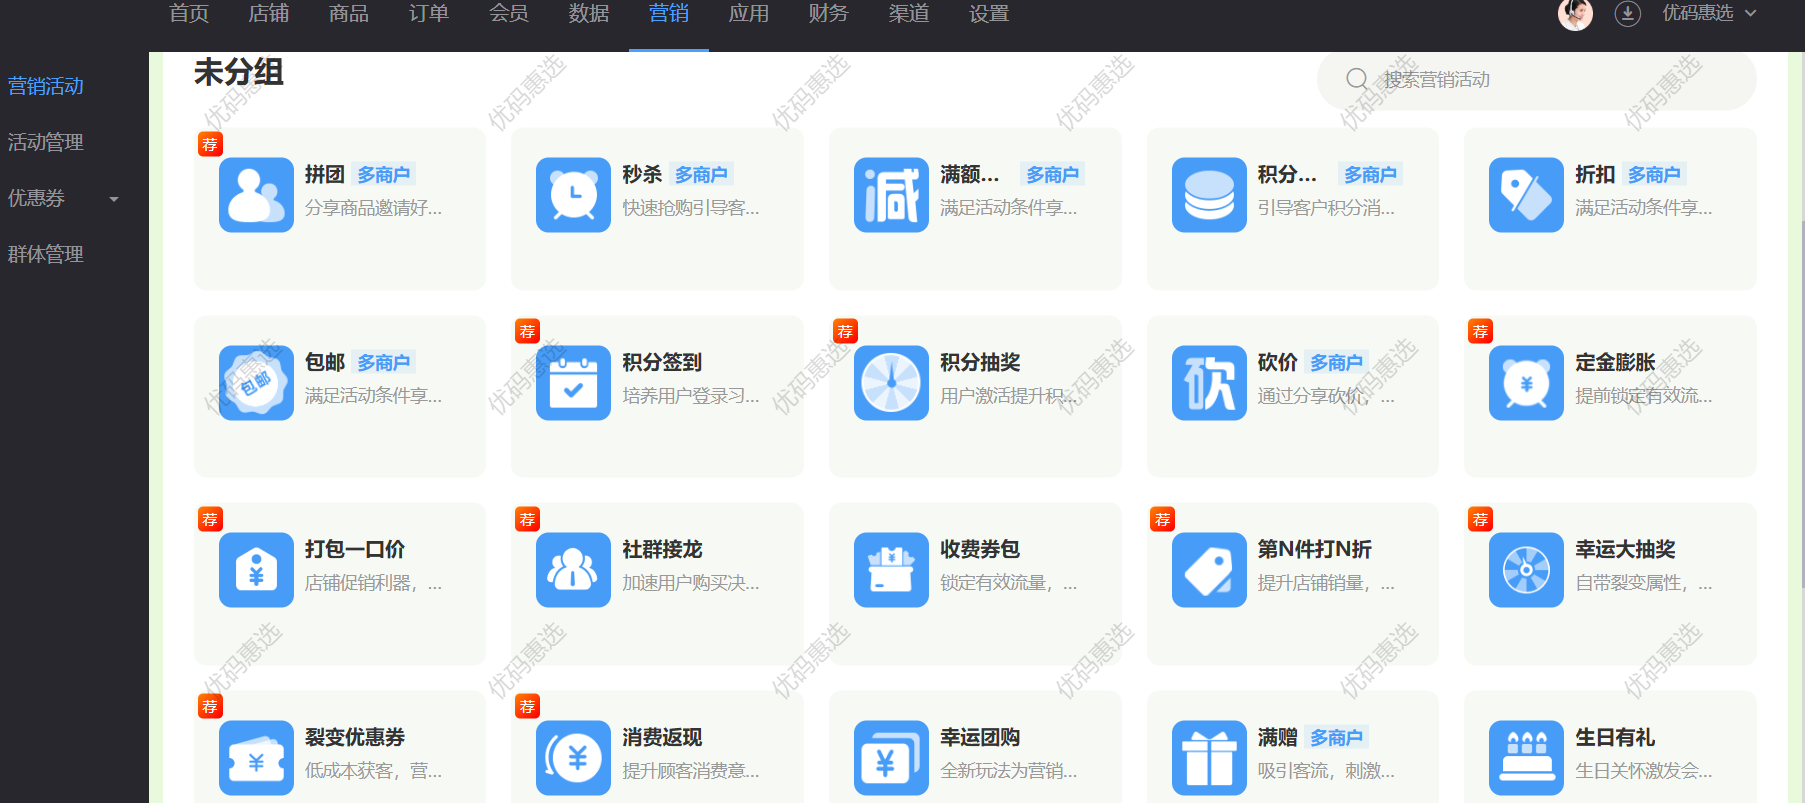The height and width of the screenshot is (803, 1805).
Task: Click the user avatar in the header
Action: click(x=1575, y=14)
